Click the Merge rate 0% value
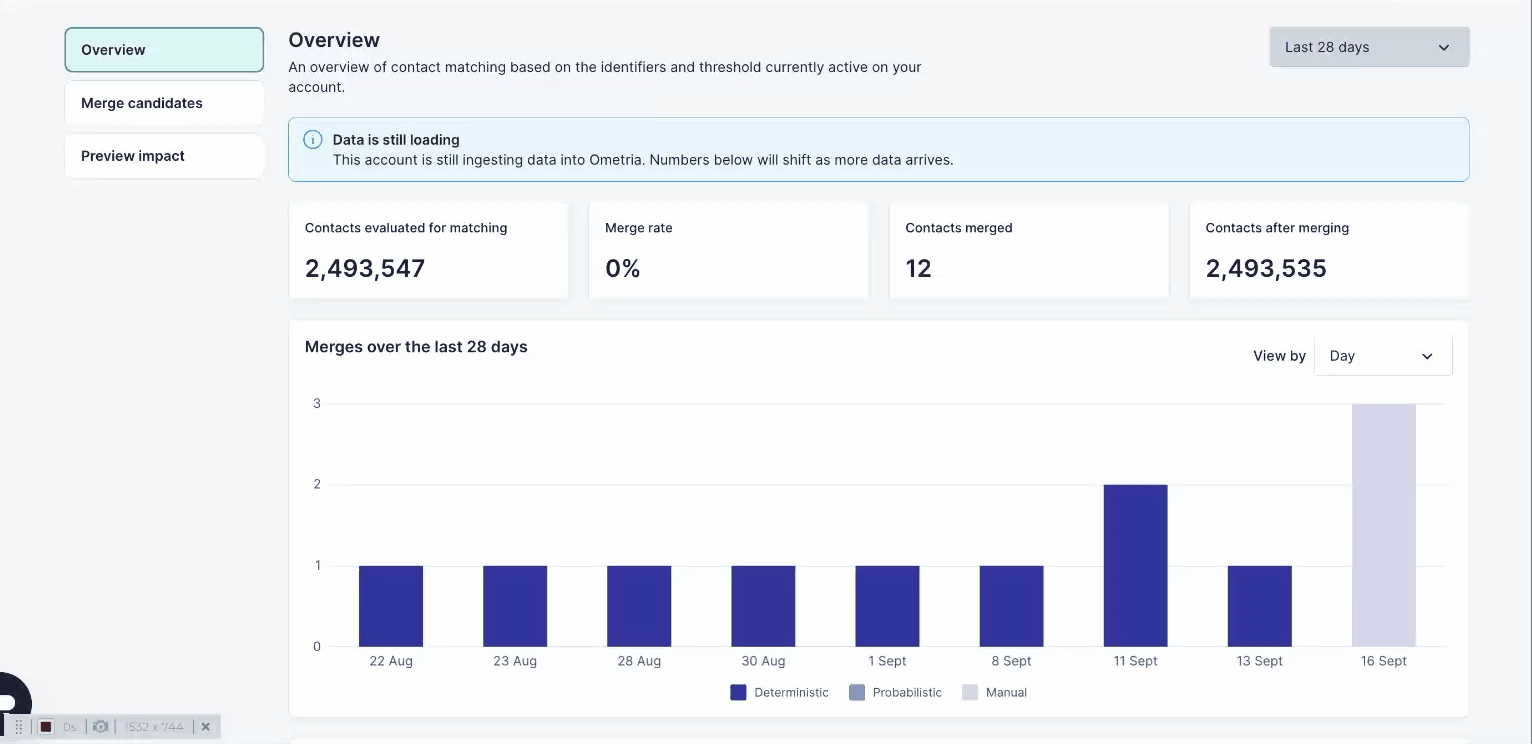Image resolution: width=1532 pixels, height=744 pixels. click(x=622, y=268)
